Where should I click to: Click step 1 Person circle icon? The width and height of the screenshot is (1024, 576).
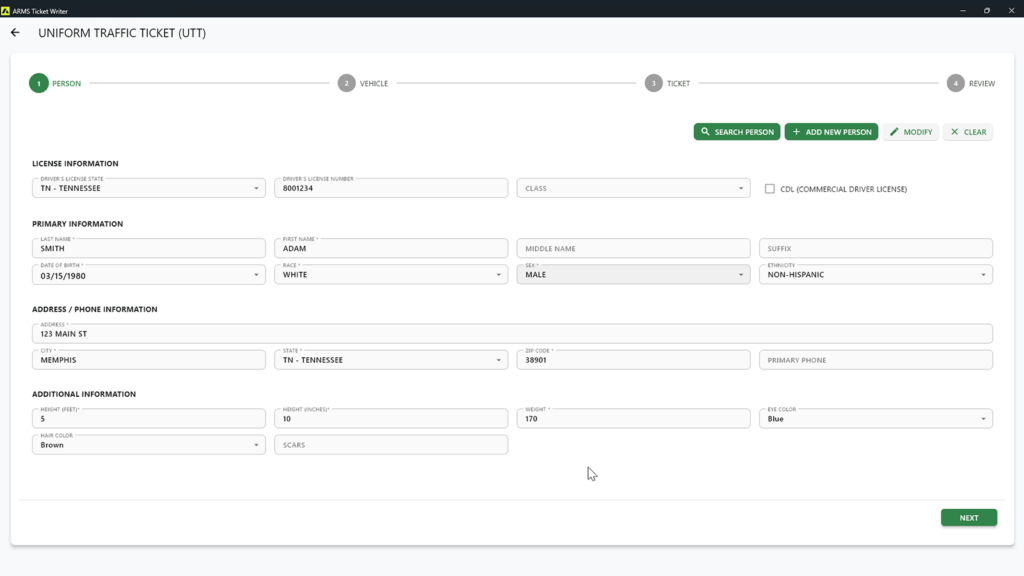[38, 84]
